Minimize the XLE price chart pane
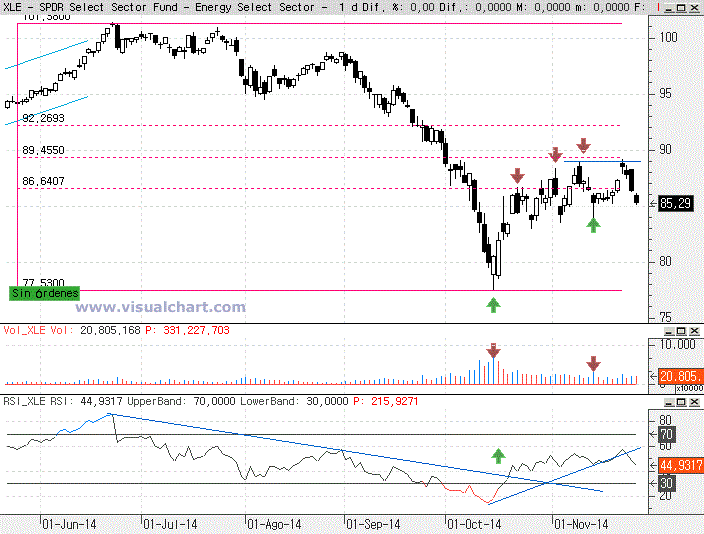 (x=669, y=8)
